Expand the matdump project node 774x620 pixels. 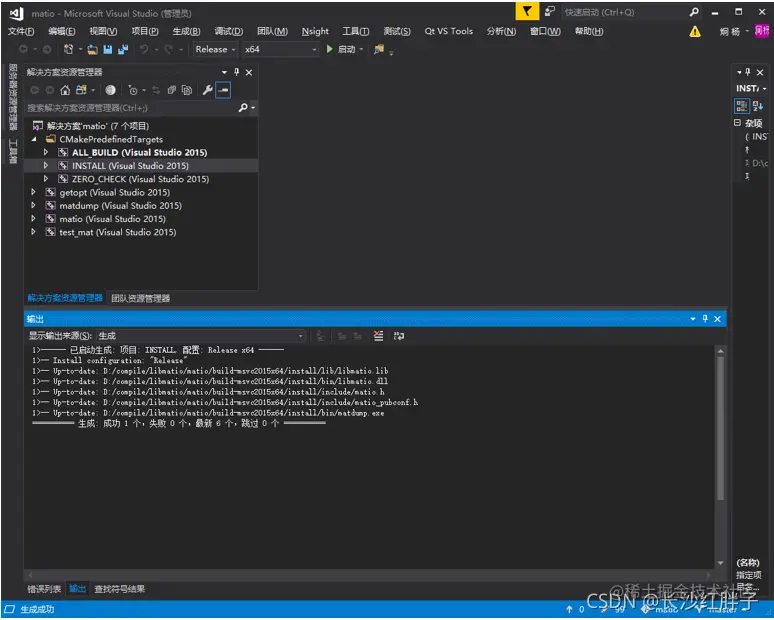click(x=33, y=205)
